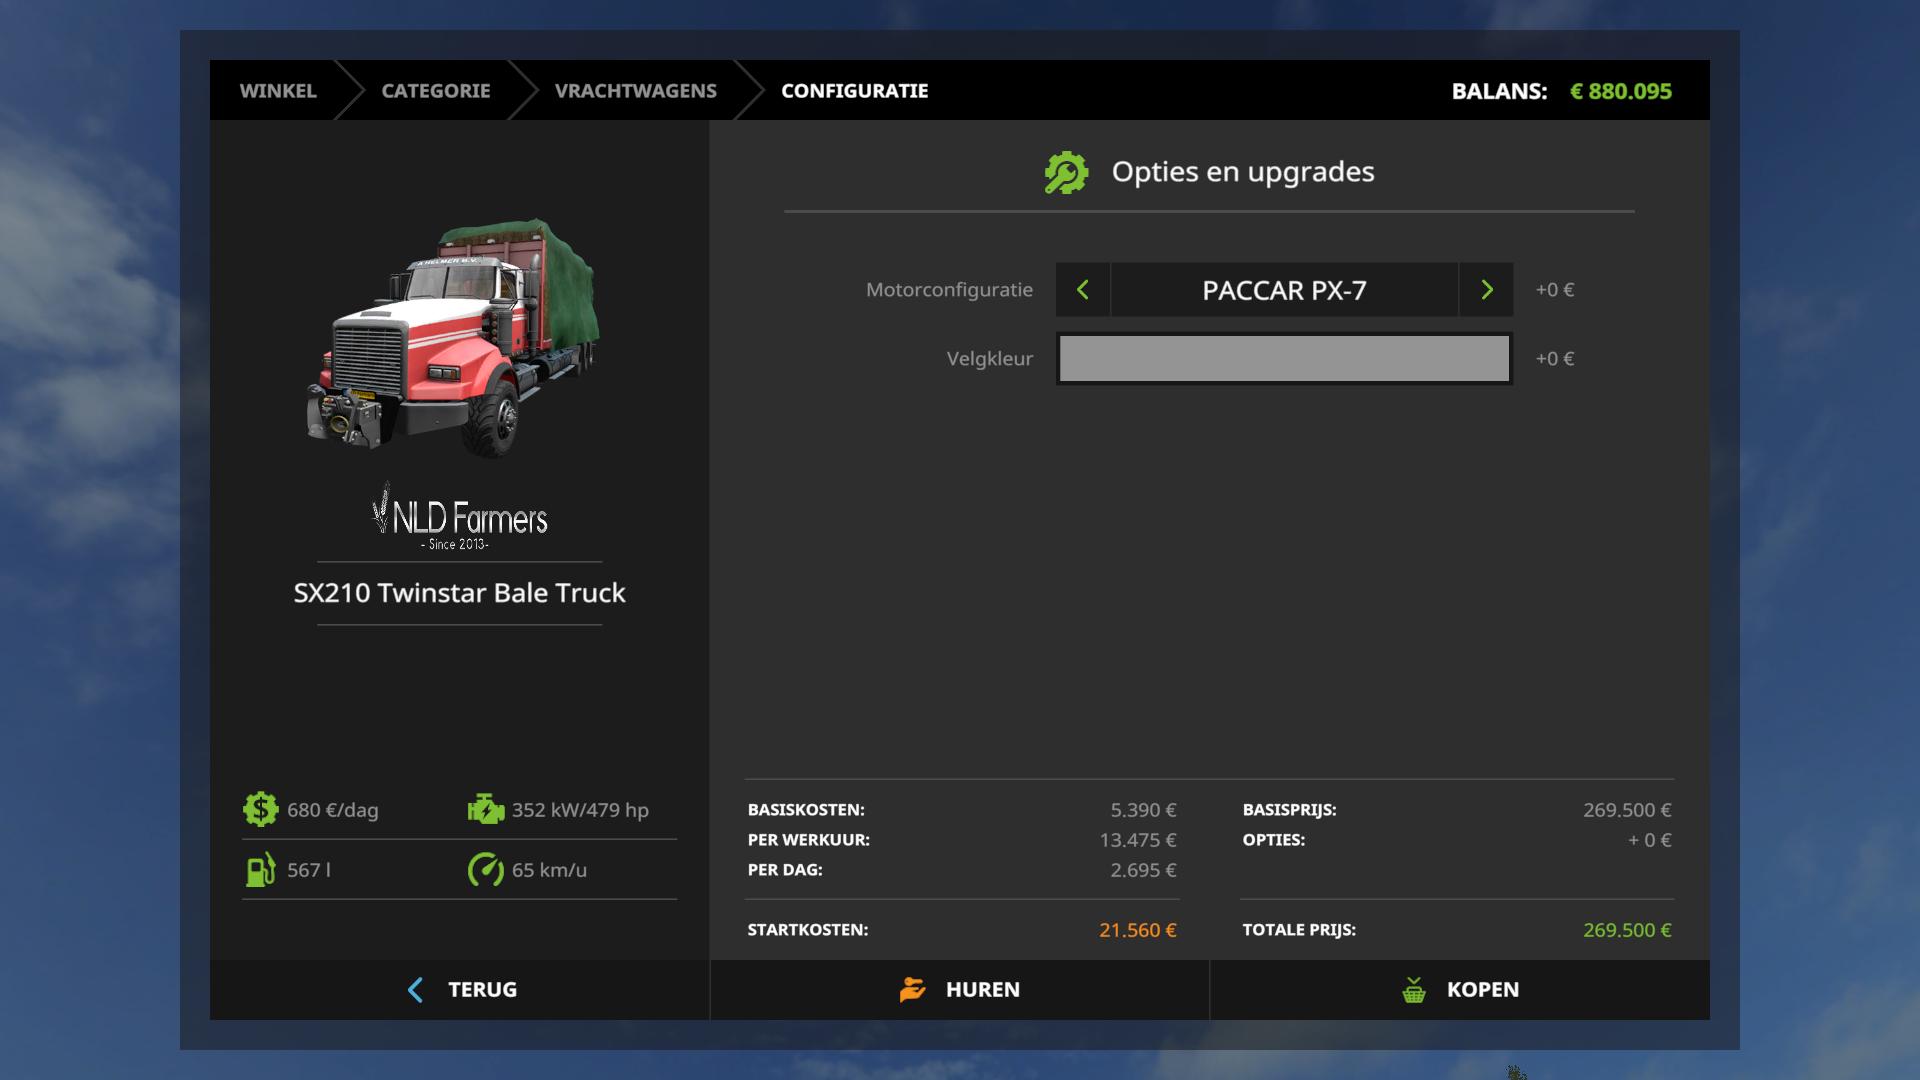The image size is (1920, 1080).
Task: Click the blue back arrow icon
Action: pyautogui.click(x=416, y=990)
